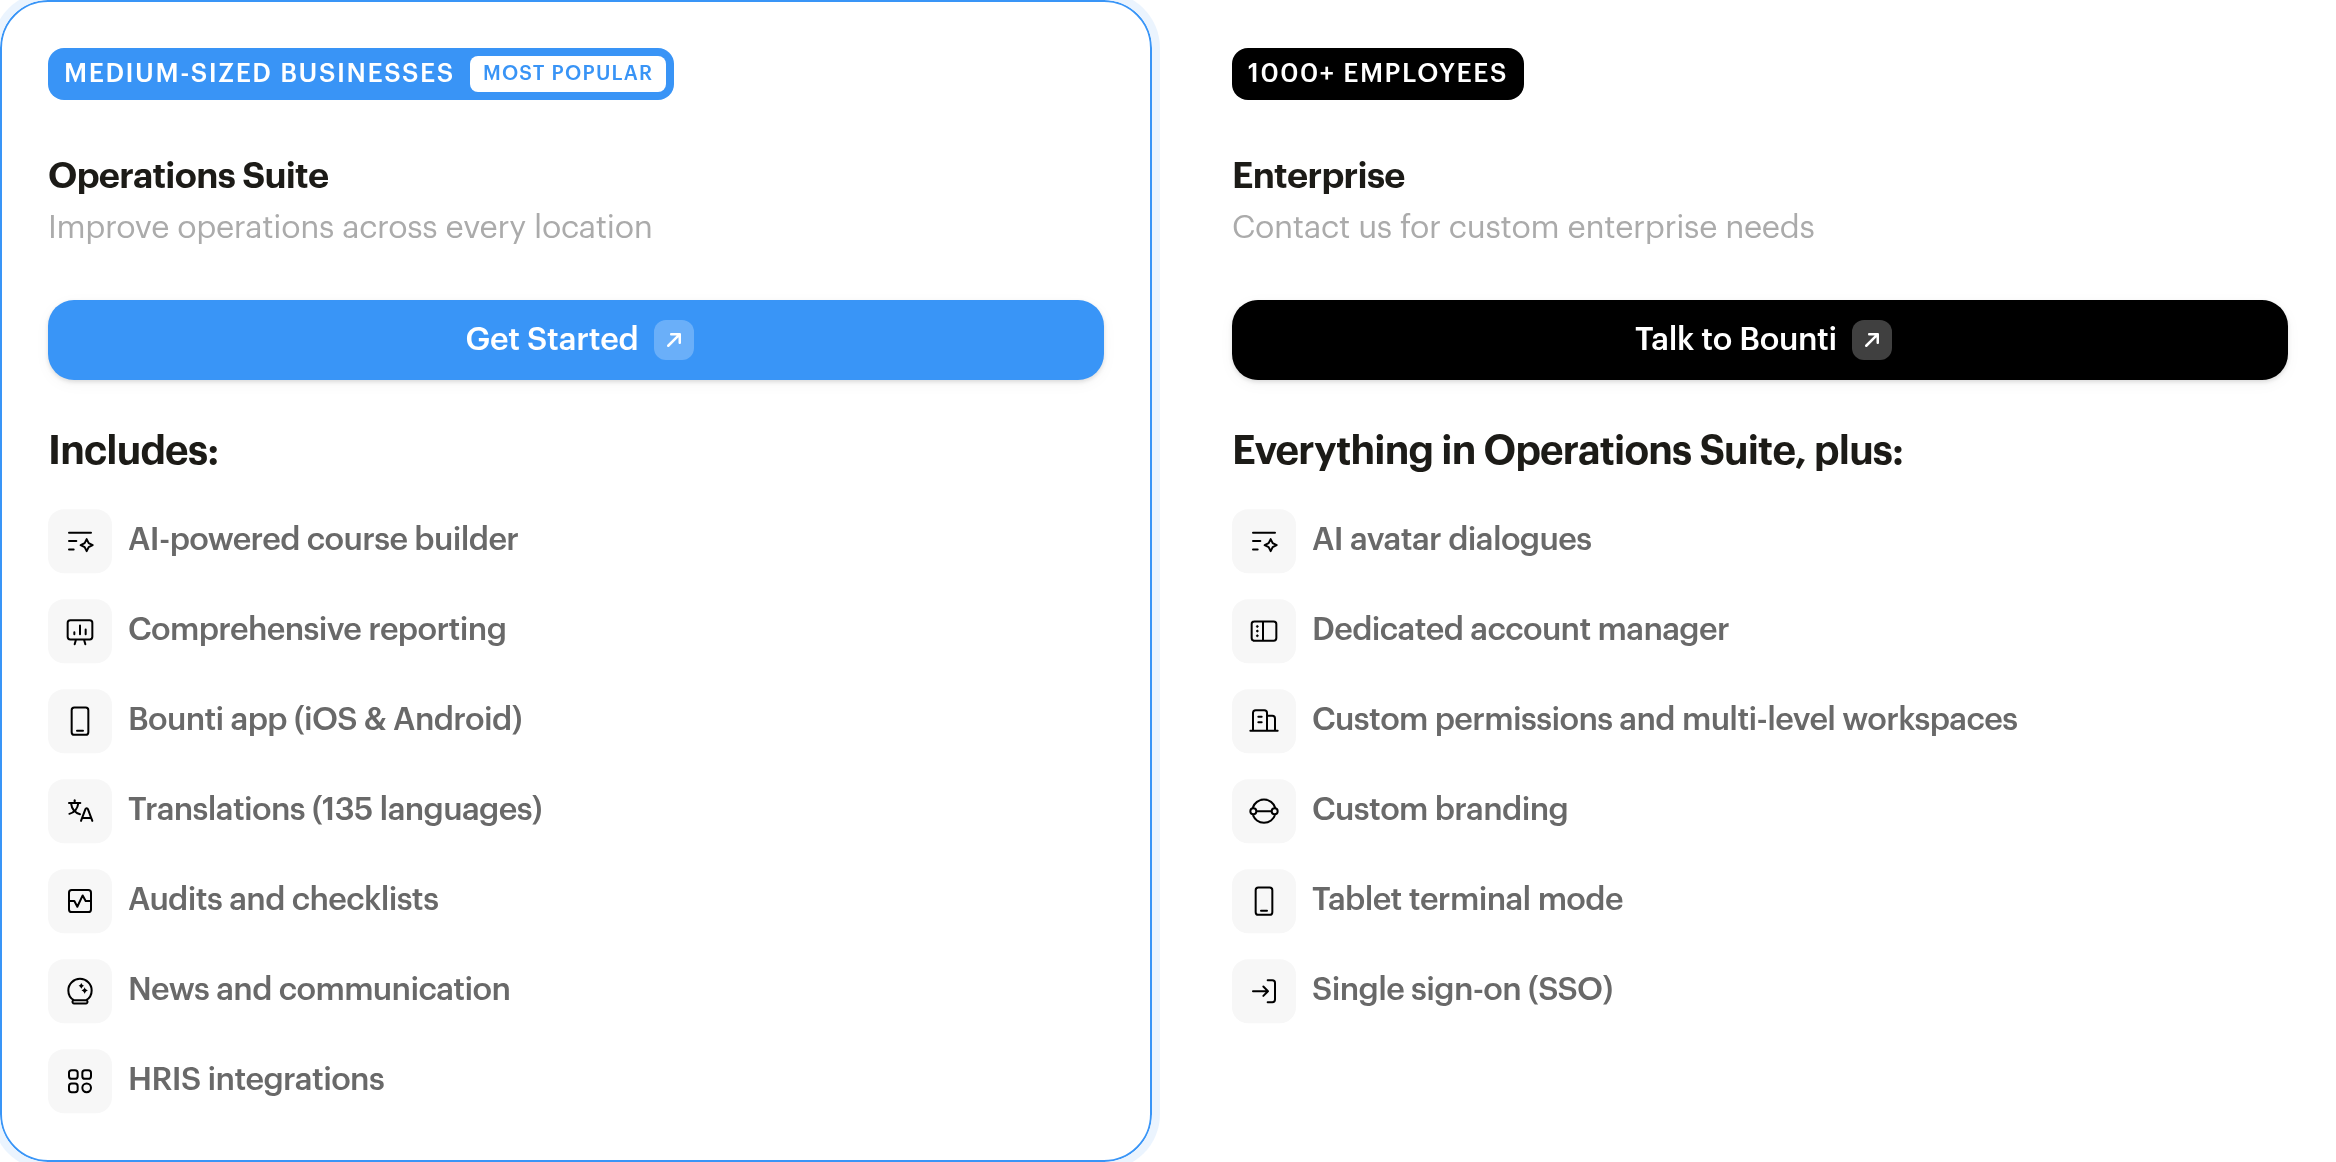Click the Translations language icon
The height and width of the screenshot is (1162, 2336).
point(80,811)
